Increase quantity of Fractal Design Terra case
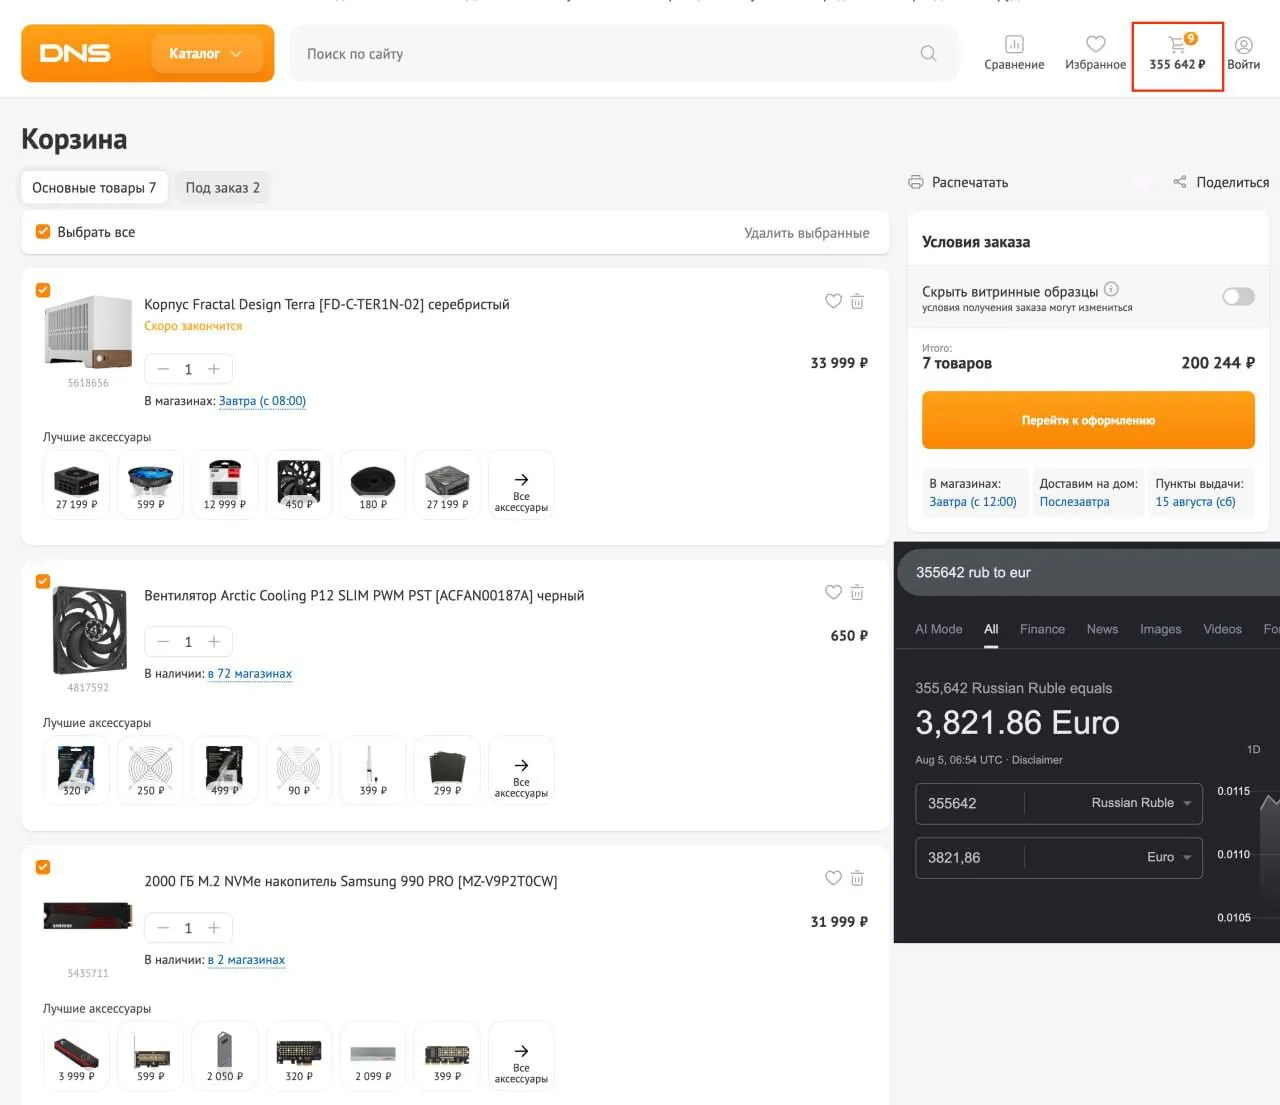The height and width of the screenshot is (1105, 1280). pyautogui.click(x=214, y=369)
